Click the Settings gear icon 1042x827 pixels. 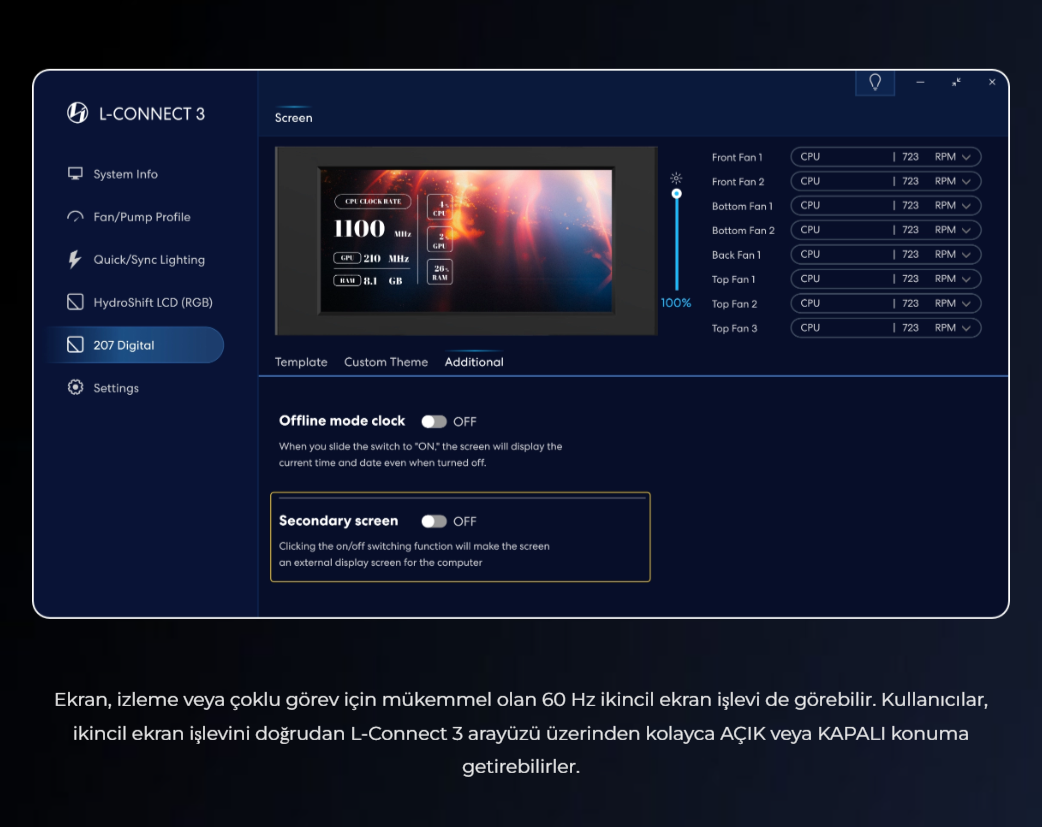coord(75,387)
